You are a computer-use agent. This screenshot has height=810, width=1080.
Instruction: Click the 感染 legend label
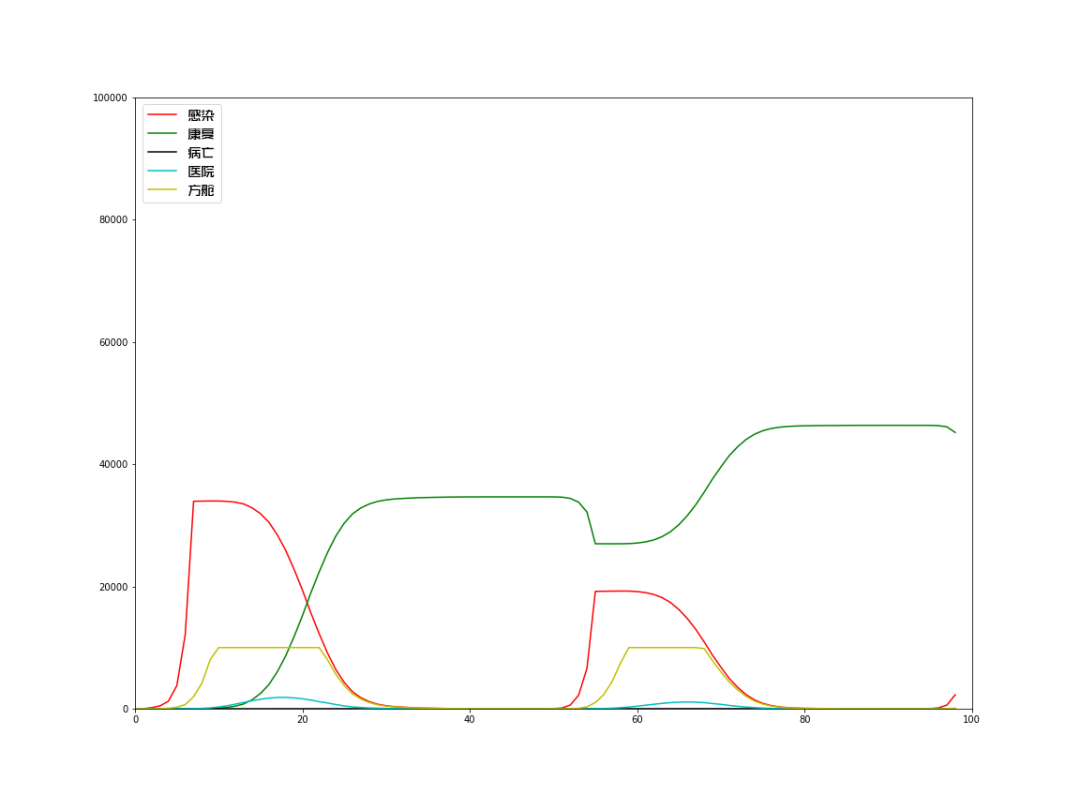pos(201,115)
